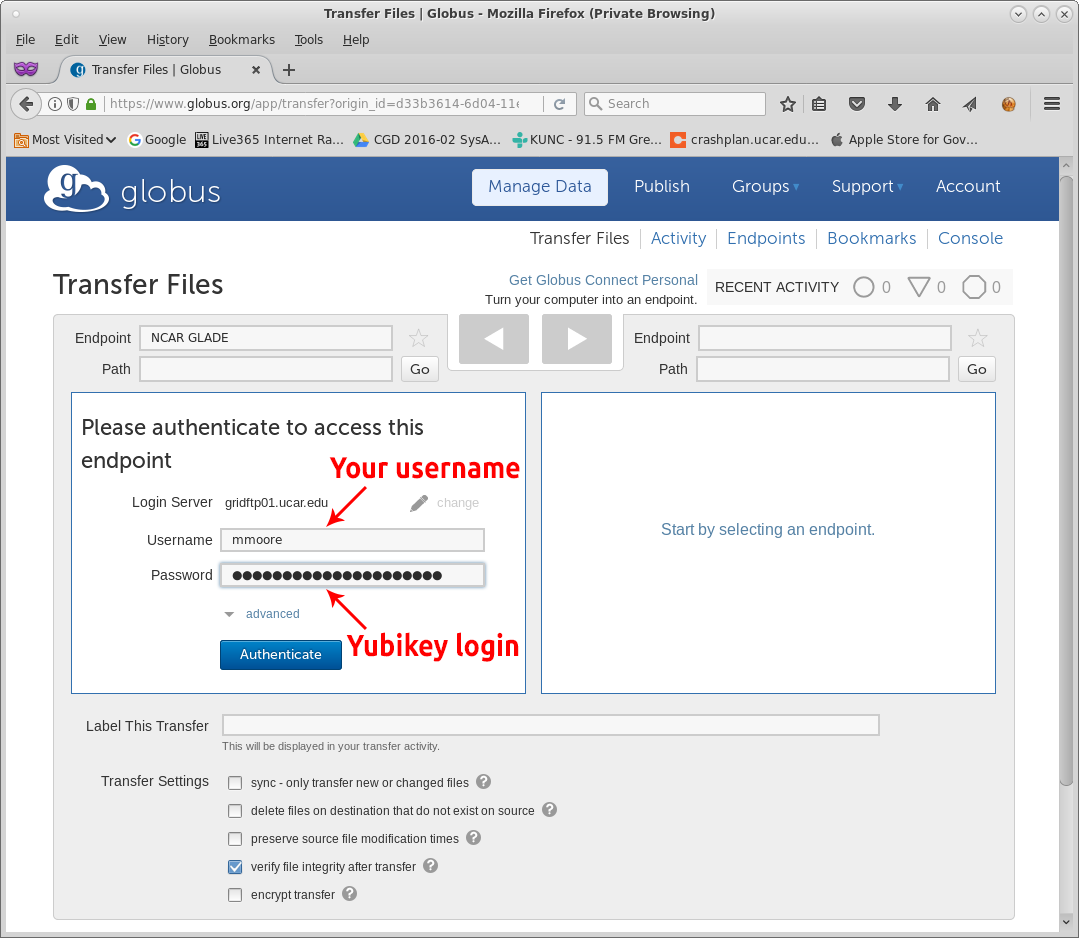This screenshot has height=938, width=1079.
Task: Open the Support dropdown menu
Action: click(x=867, y=186)
